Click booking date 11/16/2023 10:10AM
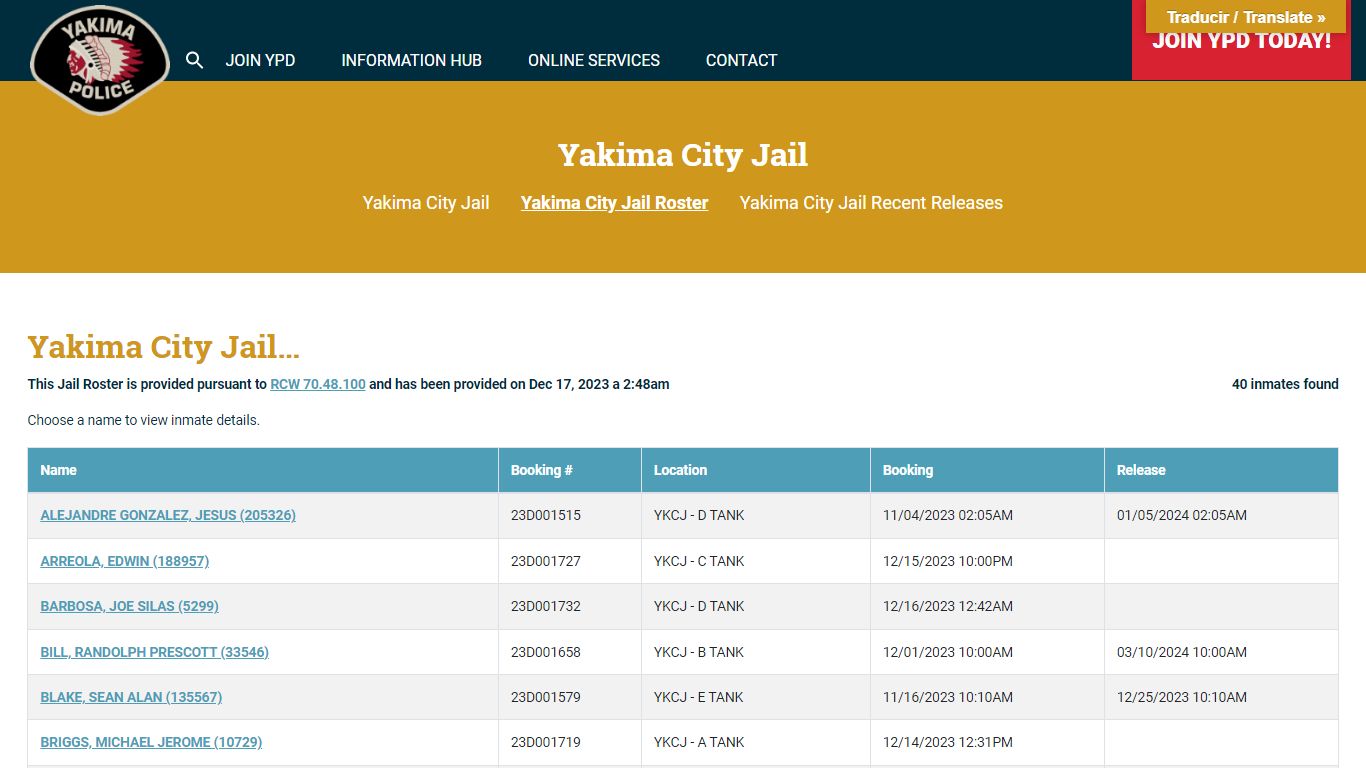The height and width of the screenshot is (768, 1366). (x=948, y=697)
